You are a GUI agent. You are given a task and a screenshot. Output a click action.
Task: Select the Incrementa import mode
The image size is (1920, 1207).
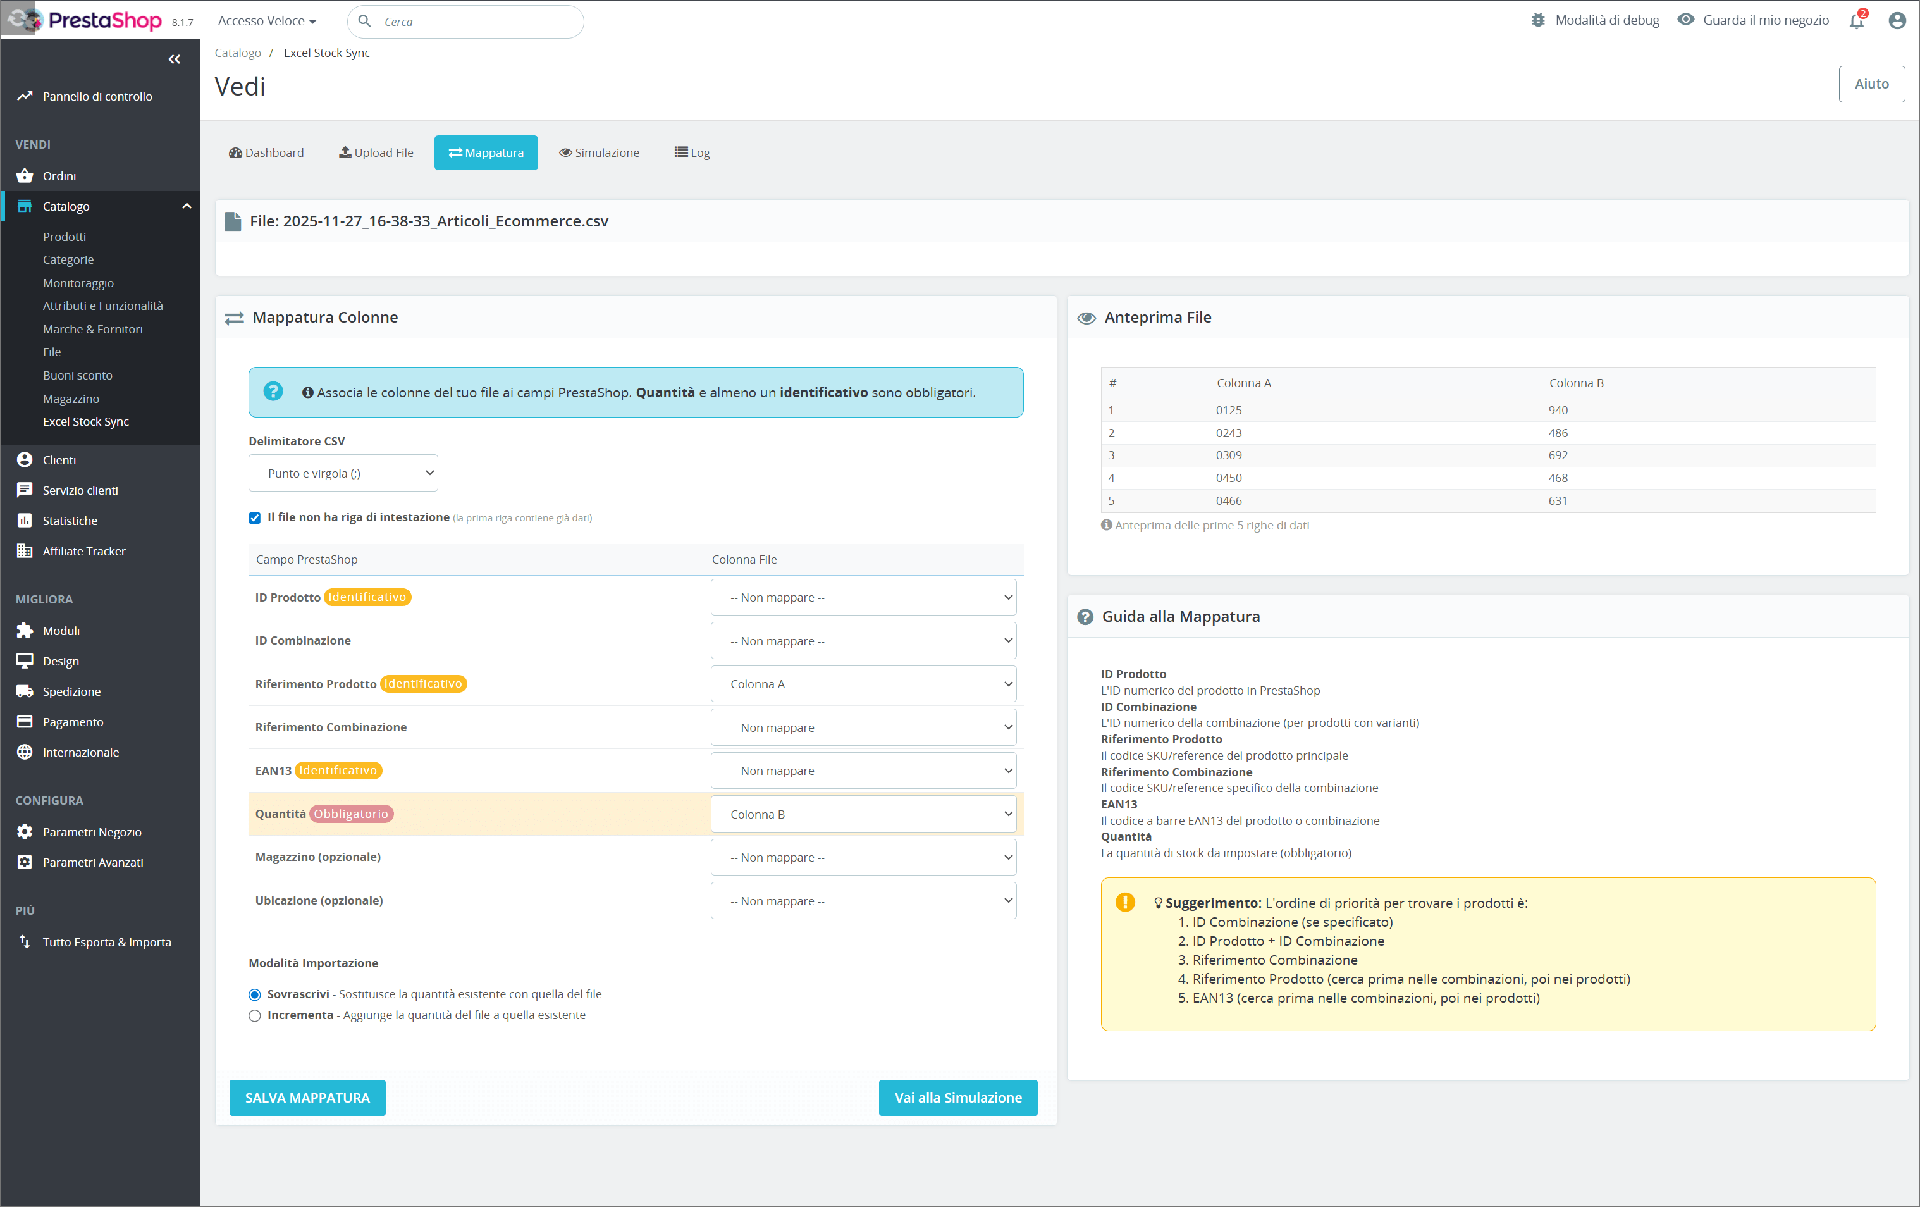pyautogui.click(x=255, y=1016)
